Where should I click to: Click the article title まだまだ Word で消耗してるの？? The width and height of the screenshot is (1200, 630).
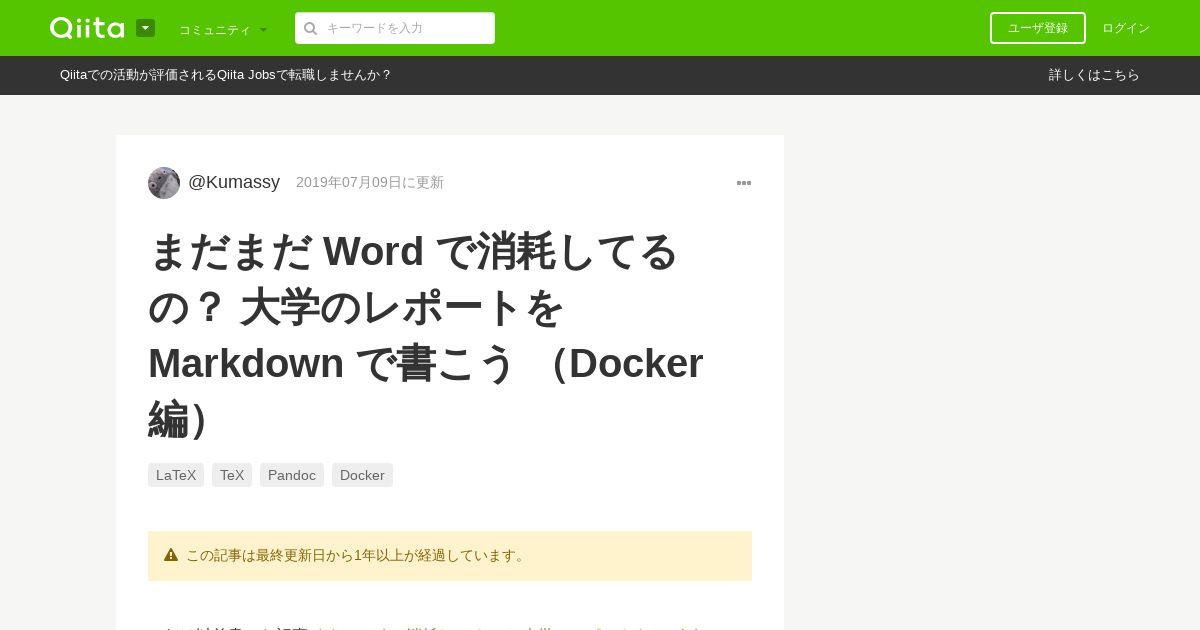[426, 334]
